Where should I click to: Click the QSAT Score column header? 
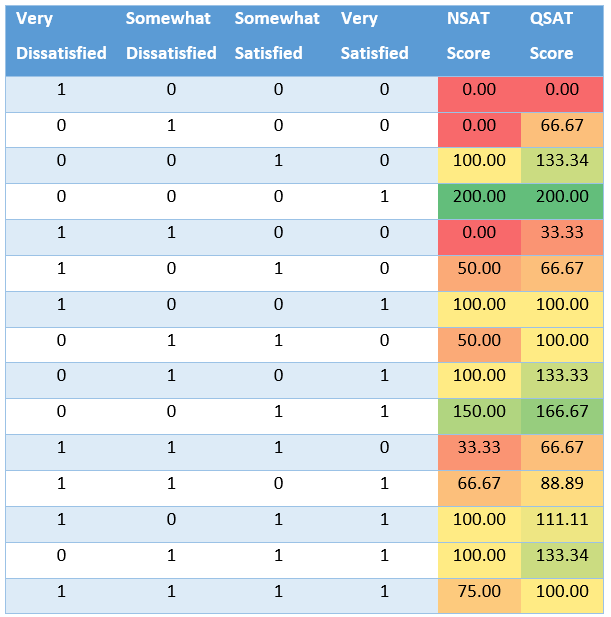tap(562, 37)
